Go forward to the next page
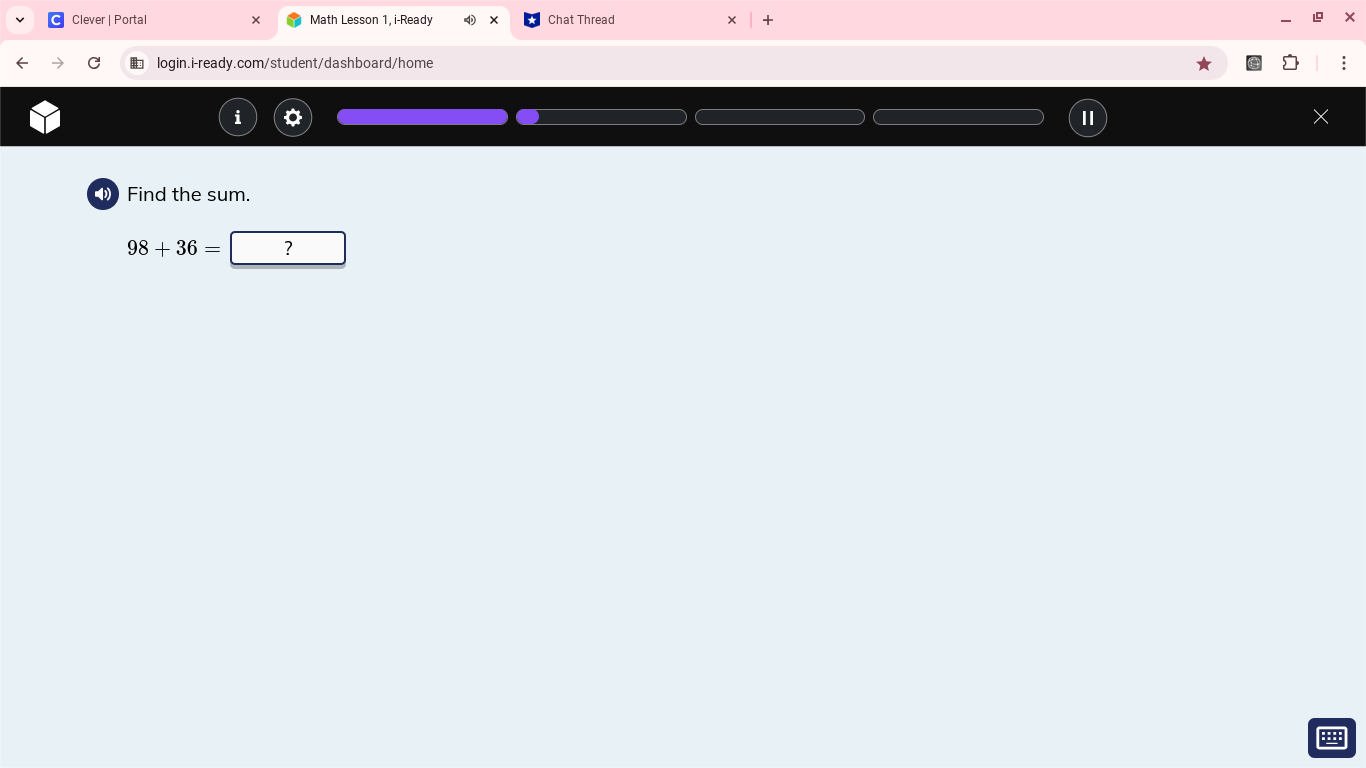The image size is (1366, 768). (x=58, y=63)
